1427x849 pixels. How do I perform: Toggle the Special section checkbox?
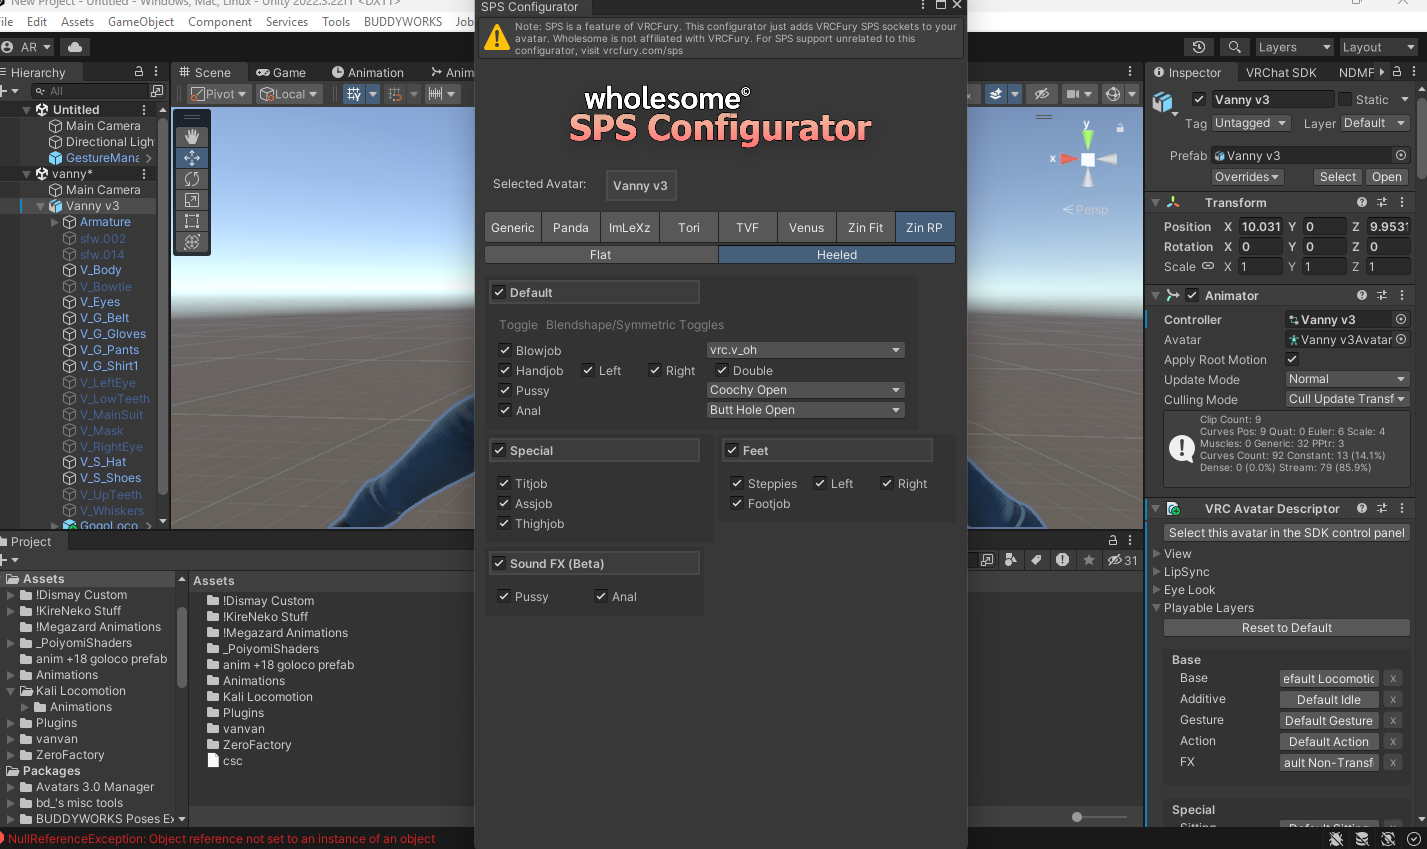[x=499, y=450]
